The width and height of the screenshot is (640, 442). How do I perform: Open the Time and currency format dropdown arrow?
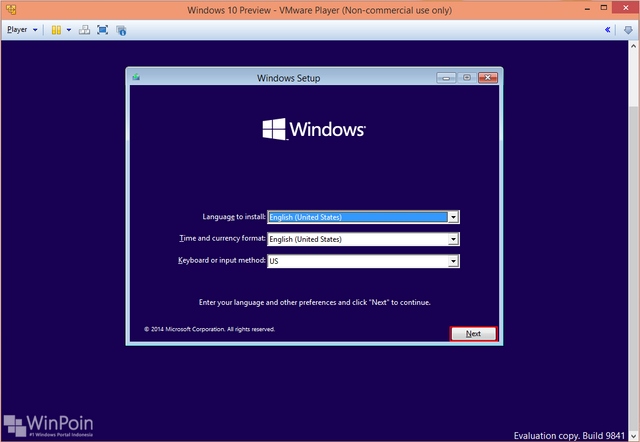tap(453, 239)
